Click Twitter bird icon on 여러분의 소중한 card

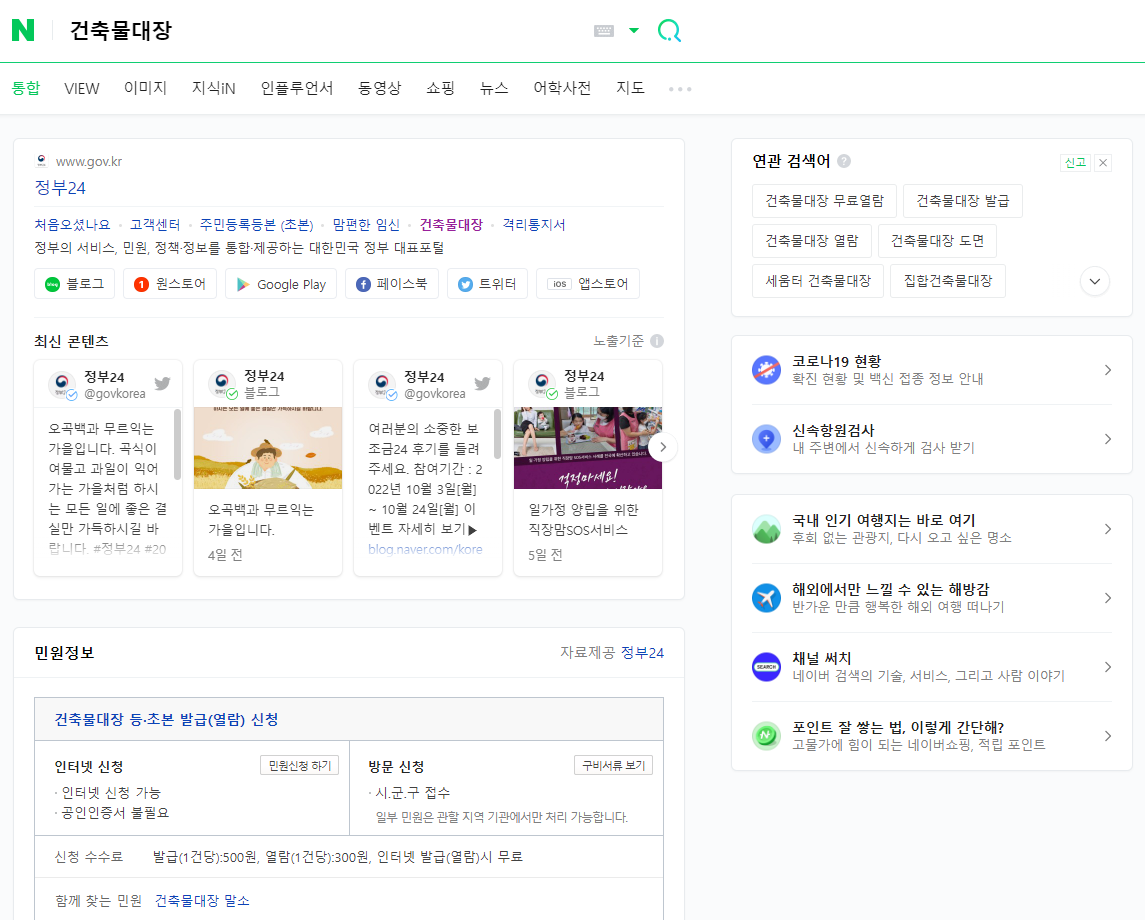483,383
